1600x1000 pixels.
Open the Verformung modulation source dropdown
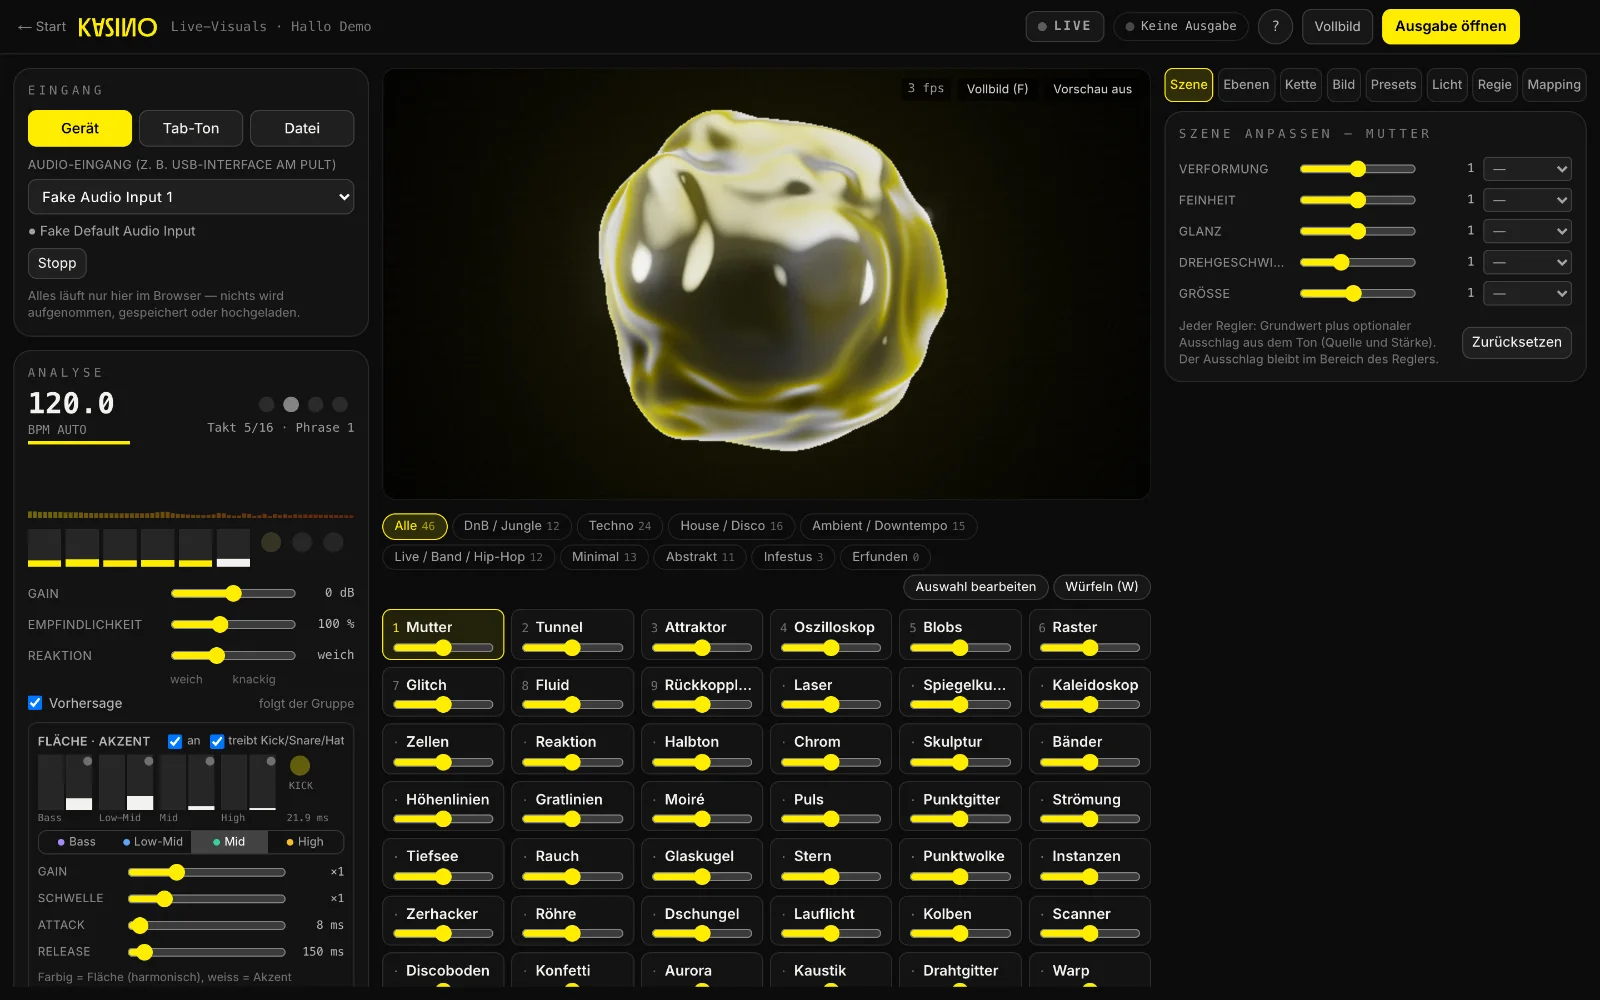point(1527,169)
